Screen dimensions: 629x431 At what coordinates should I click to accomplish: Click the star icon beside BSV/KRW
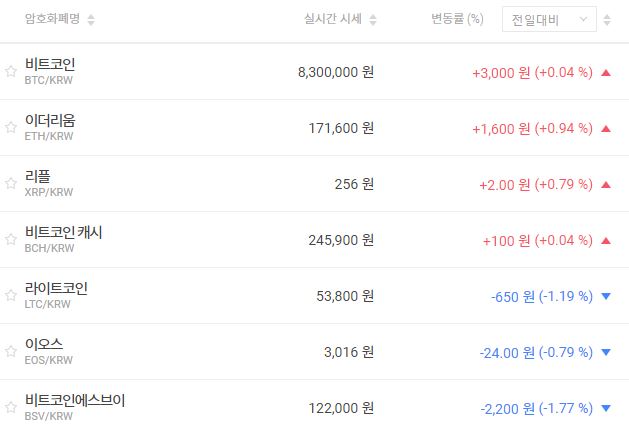(11, 408)
